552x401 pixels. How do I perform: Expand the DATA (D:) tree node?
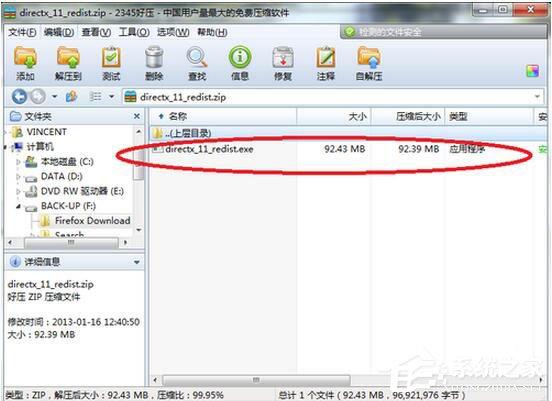click(x=18, y=177)
